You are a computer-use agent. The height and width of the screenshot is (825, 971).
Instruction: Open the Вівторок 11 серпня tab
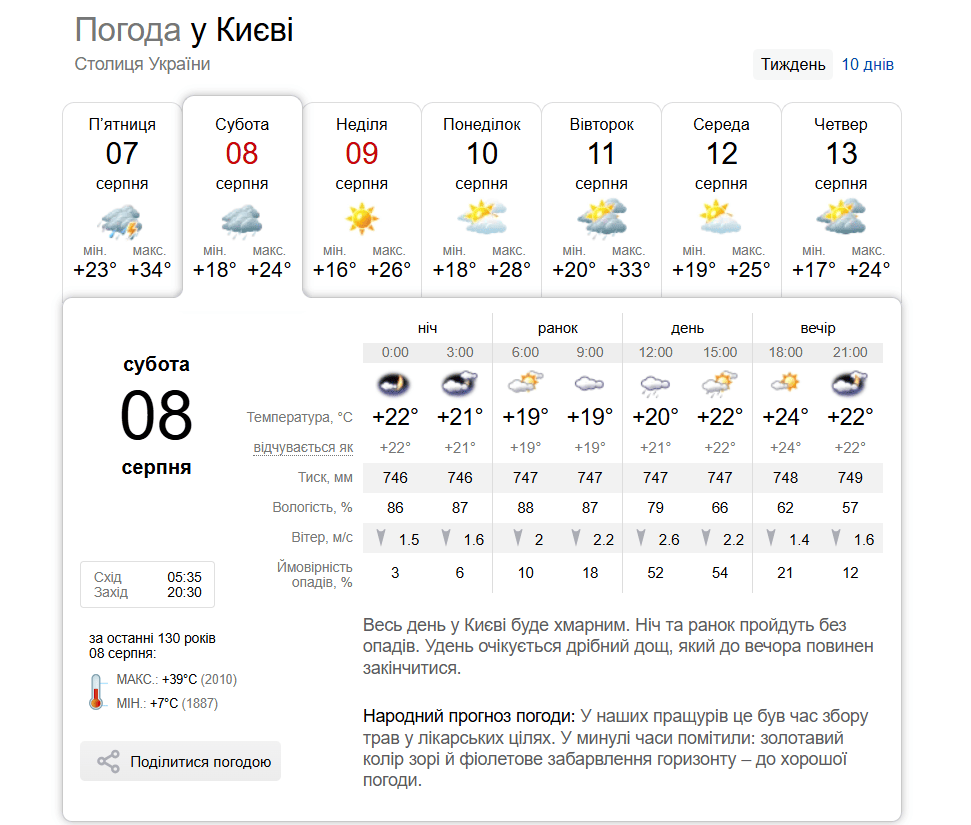[x=601, y=199]
